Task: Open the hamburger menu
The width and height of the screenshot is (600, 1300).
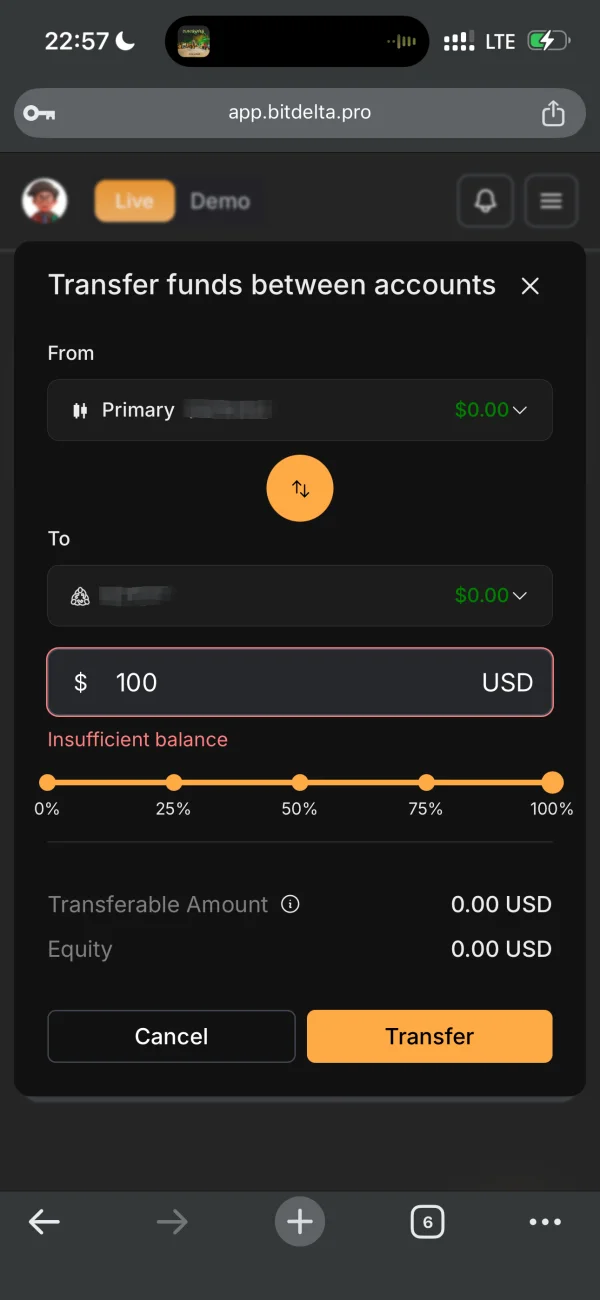Action: [x=551, y=201]
